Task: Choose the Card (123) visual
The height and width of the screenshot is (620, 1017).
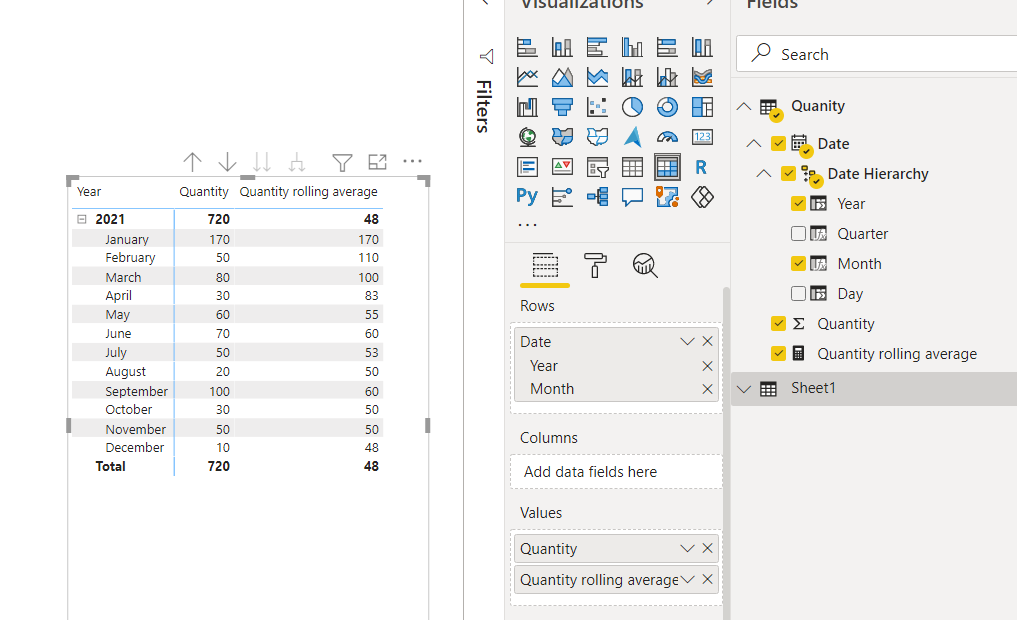Action: click(x=702, y=137)
